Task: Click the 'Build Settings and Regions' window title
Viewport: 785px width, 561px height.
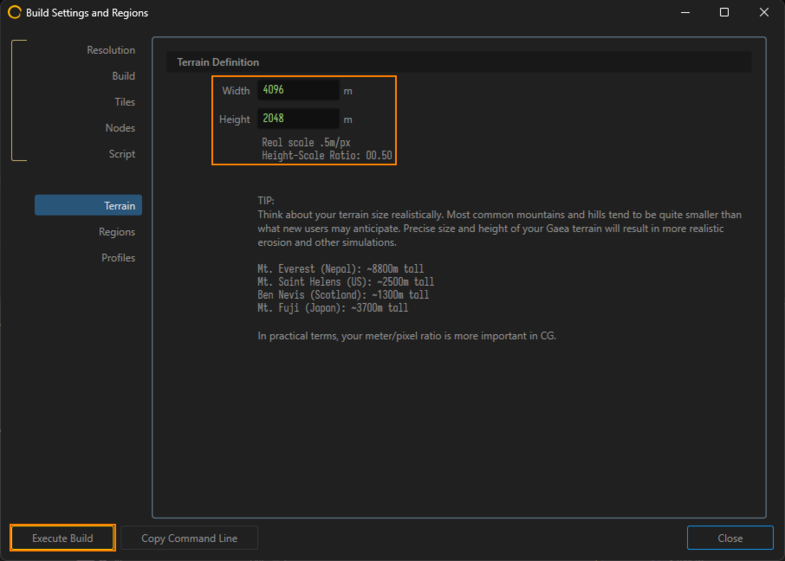Action: point(87,13)
